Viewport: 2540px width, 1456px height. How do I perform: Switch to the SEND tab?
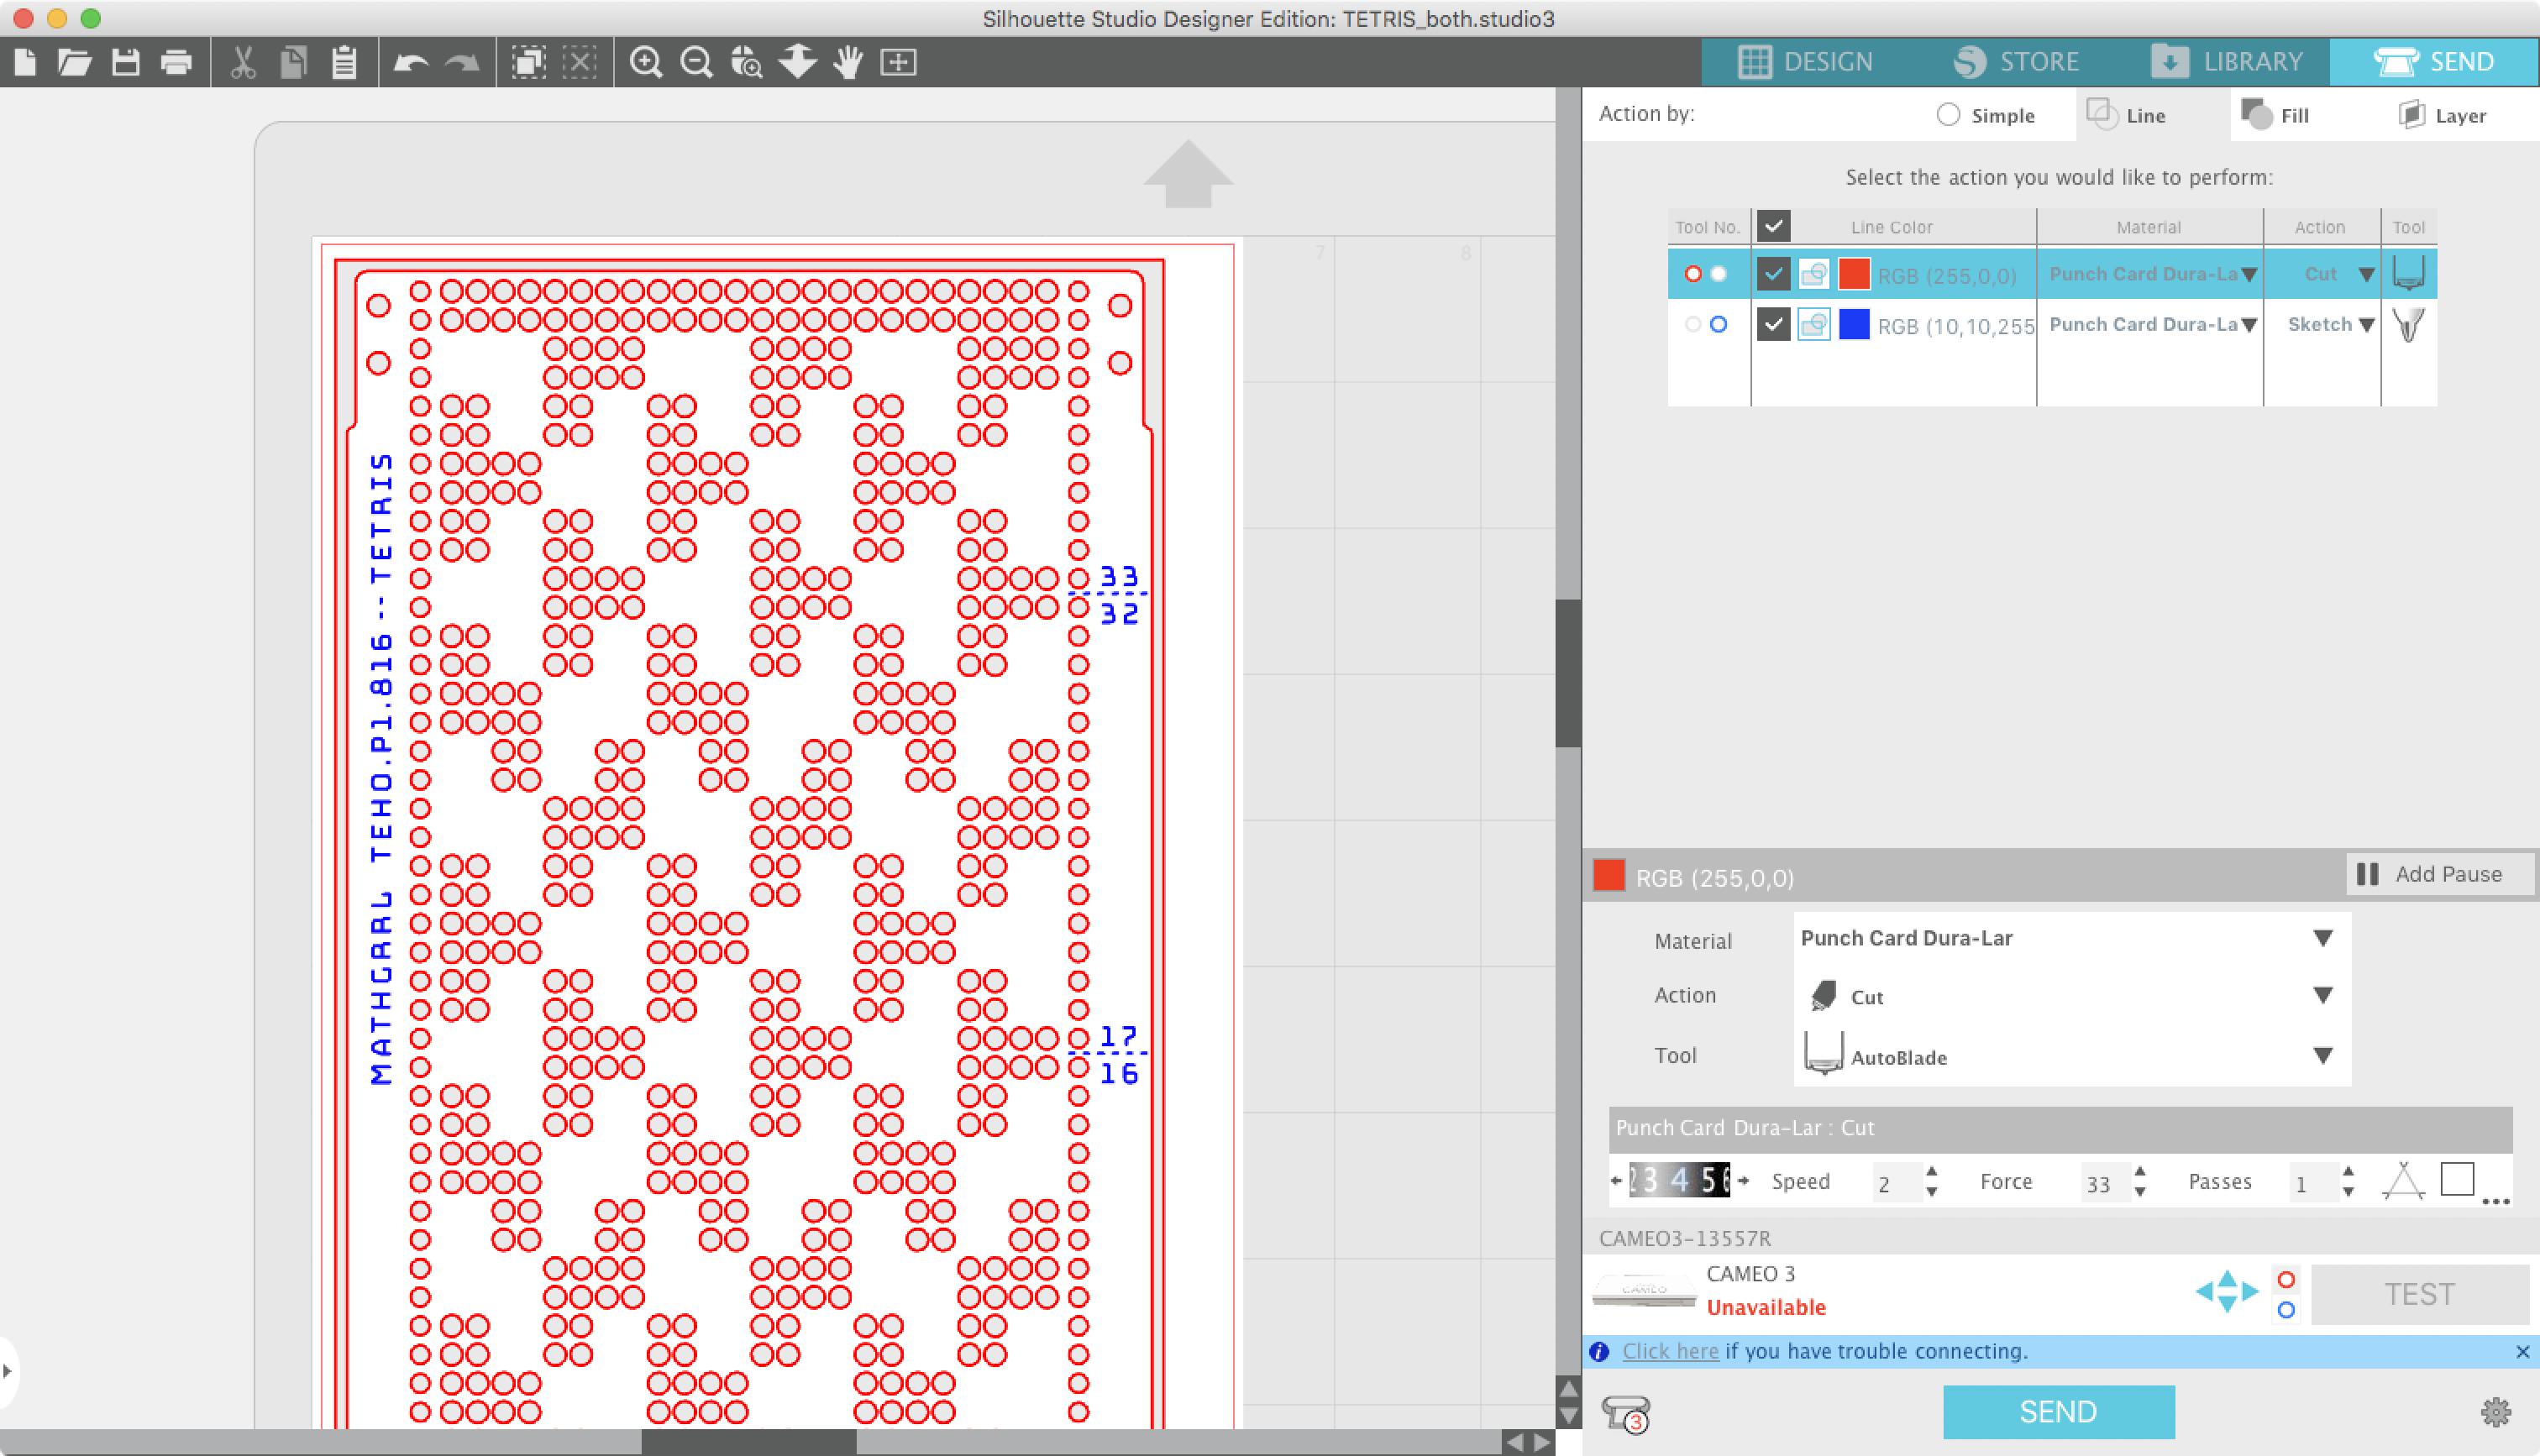click(2435, 61)
